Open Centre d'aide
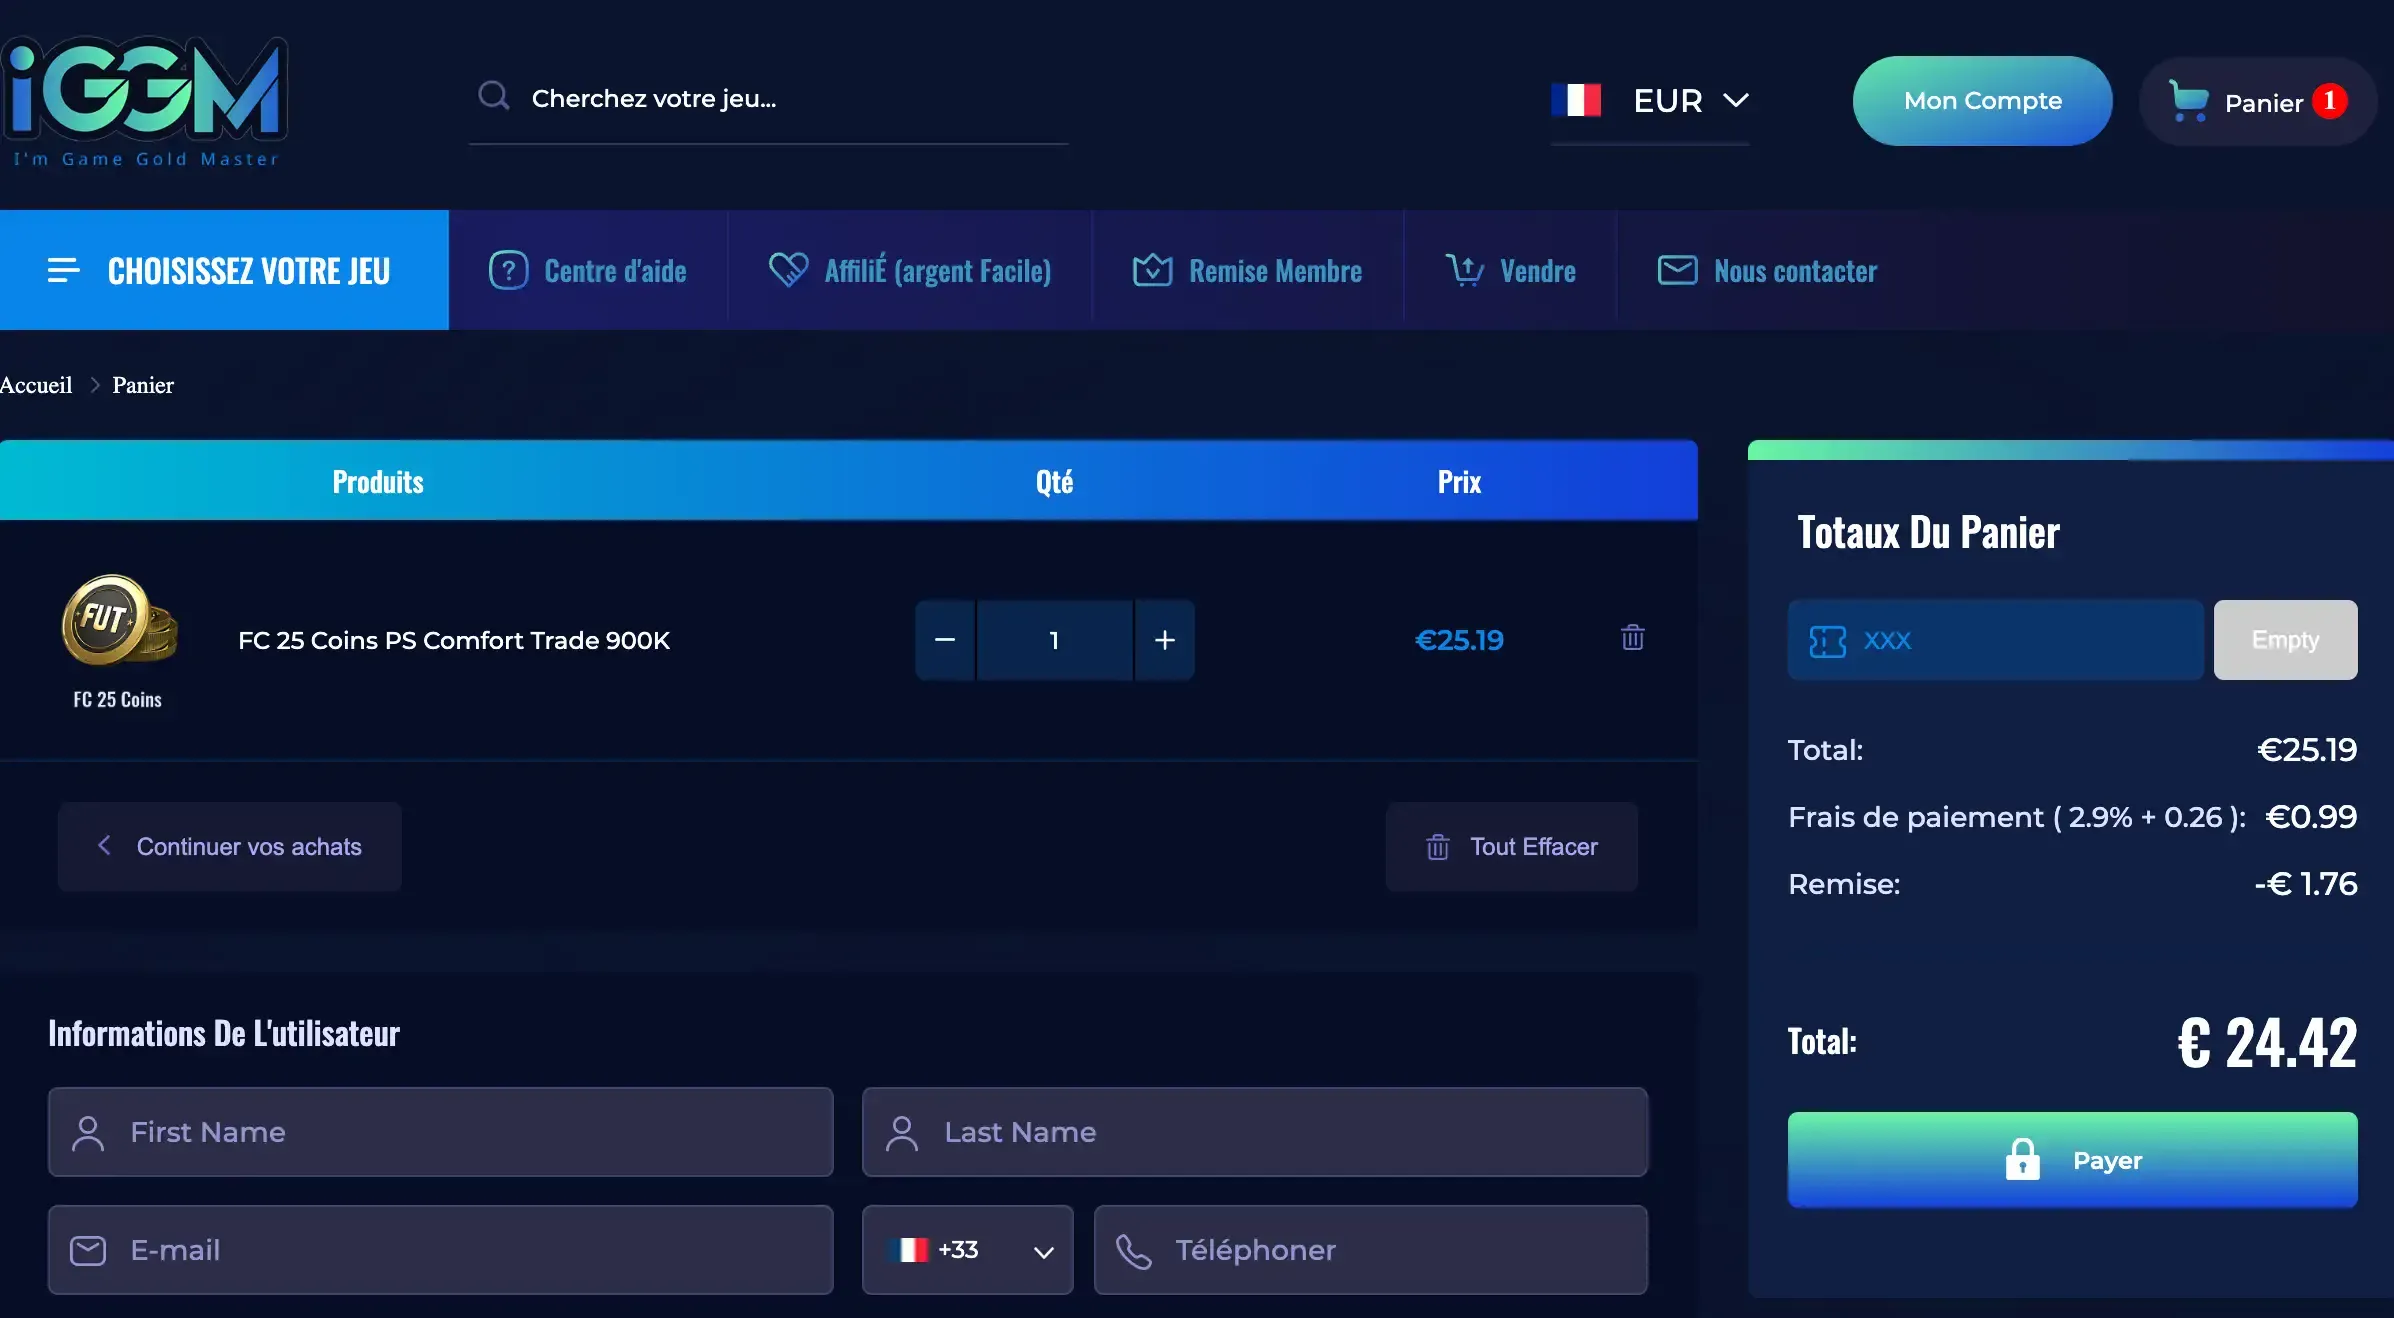 (588, 270)
